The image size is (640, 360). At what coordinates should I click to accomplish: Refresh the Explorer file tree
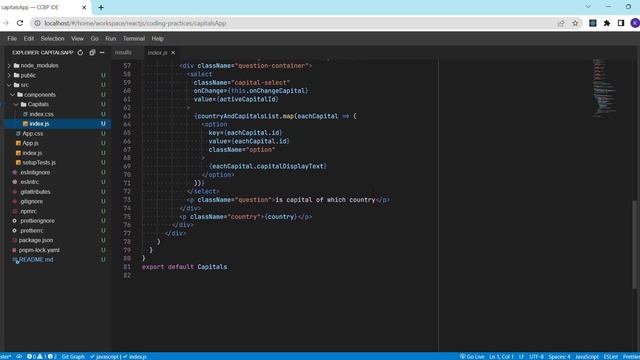point(80,53)
